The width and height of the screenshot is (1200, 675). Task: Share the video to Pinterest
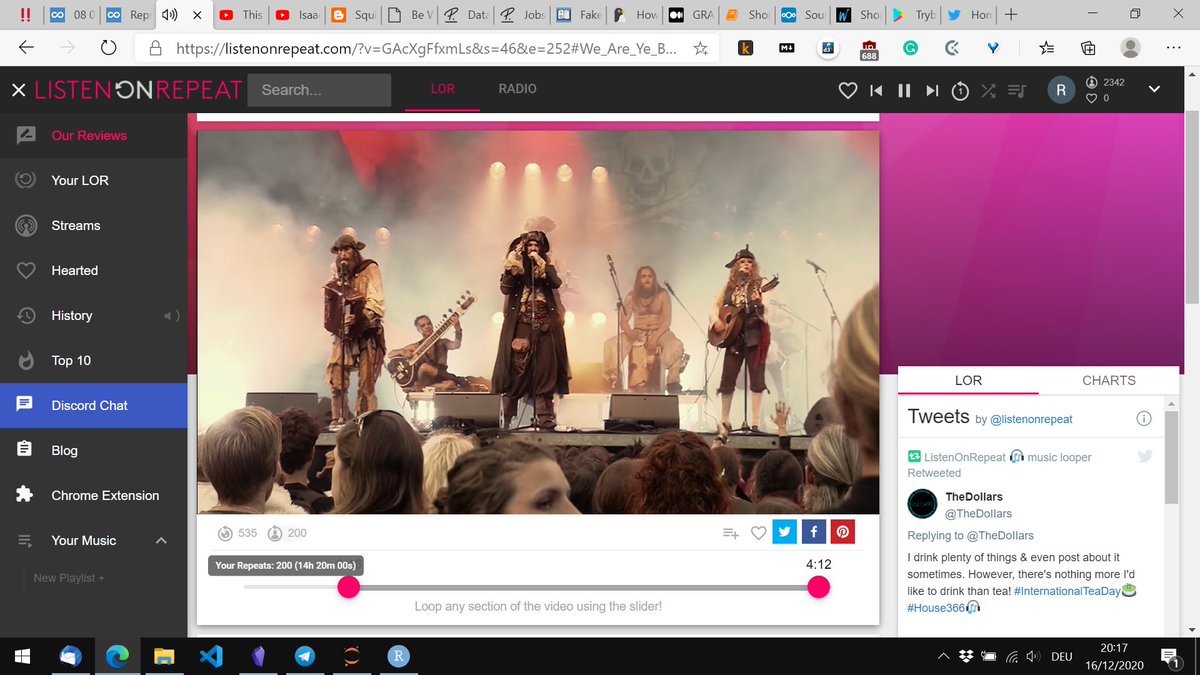[x=842, y=531]
